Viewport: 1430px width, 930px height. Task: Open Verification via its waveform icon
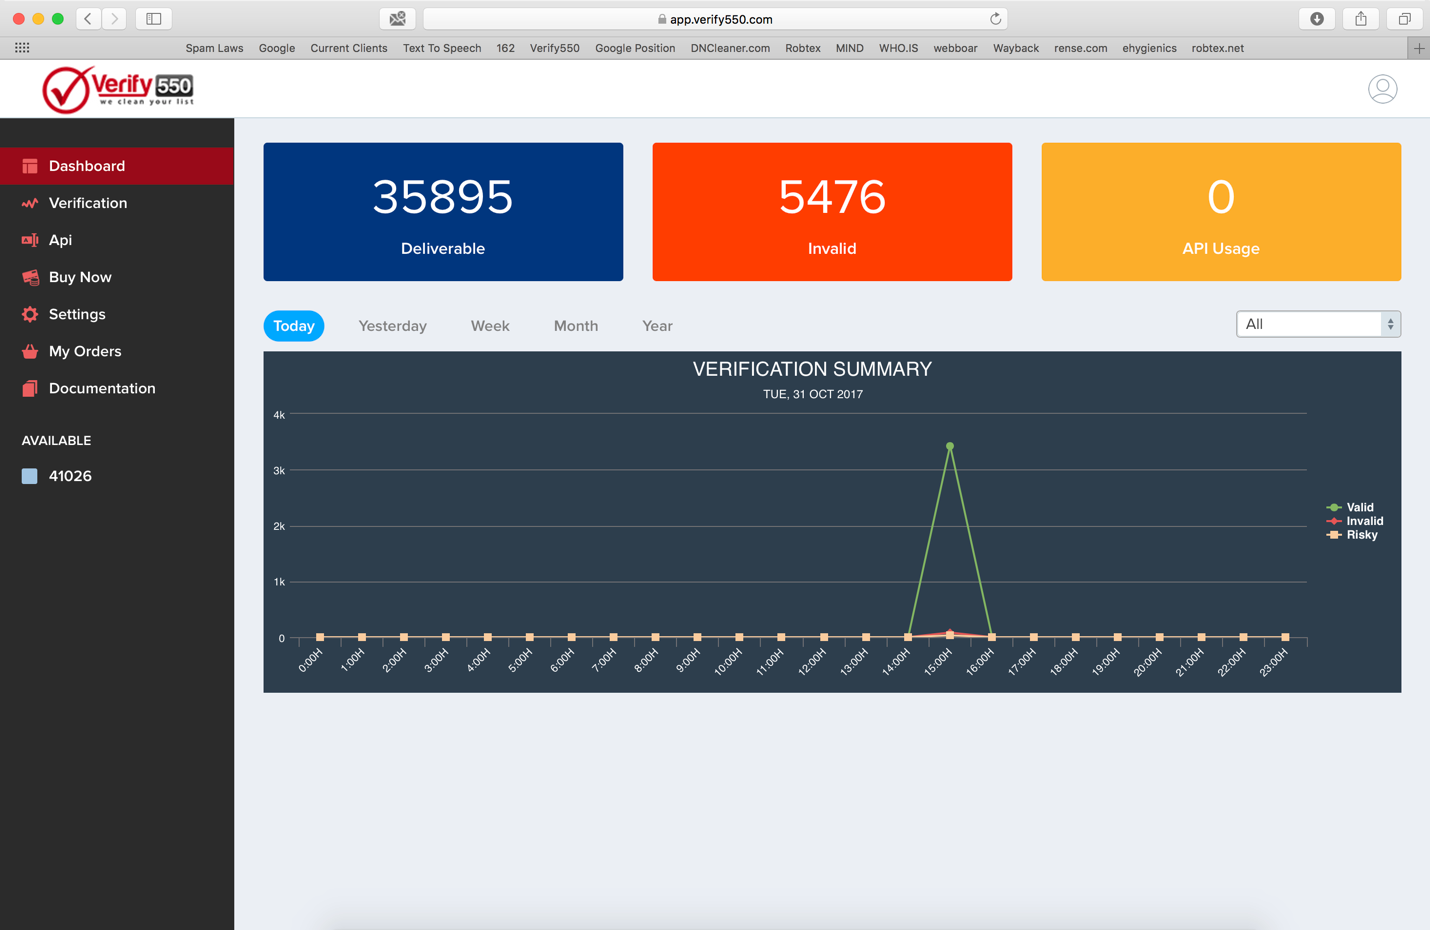(x=30, y=203)
